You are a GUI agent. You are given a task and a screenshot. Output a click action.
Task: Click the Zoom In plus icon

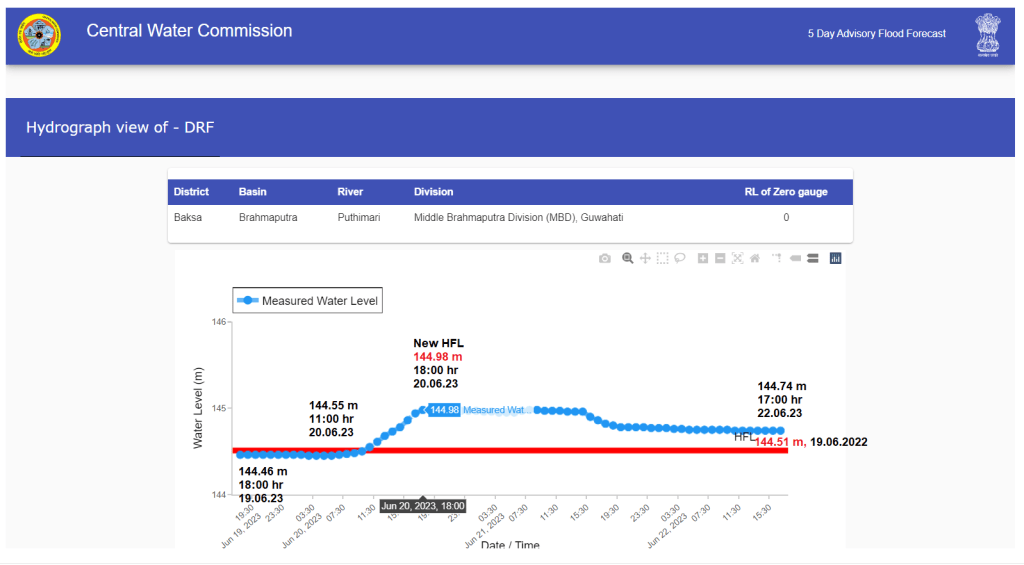(703, 258)
